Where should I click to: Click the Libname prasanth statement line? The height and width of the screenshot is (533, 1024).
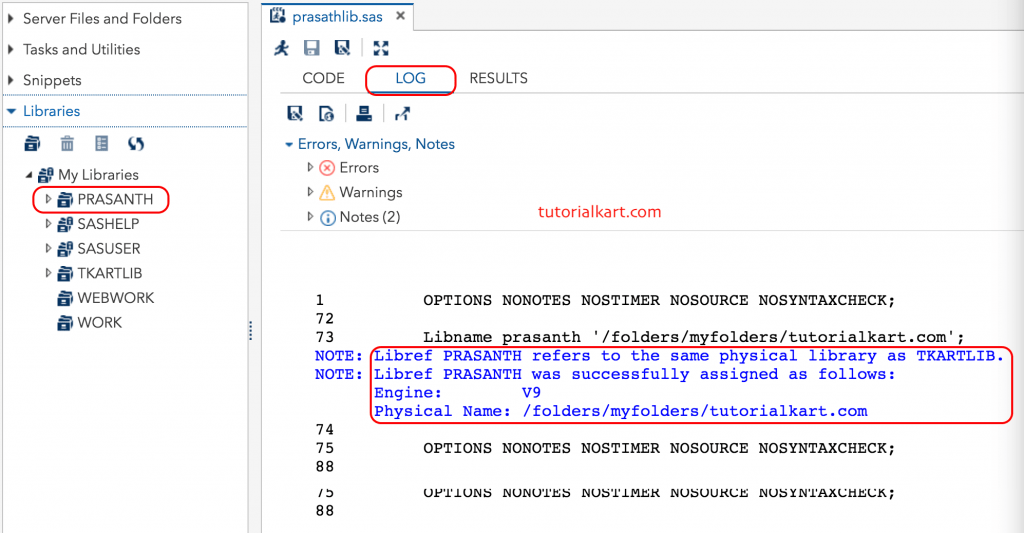pos(694,337)
